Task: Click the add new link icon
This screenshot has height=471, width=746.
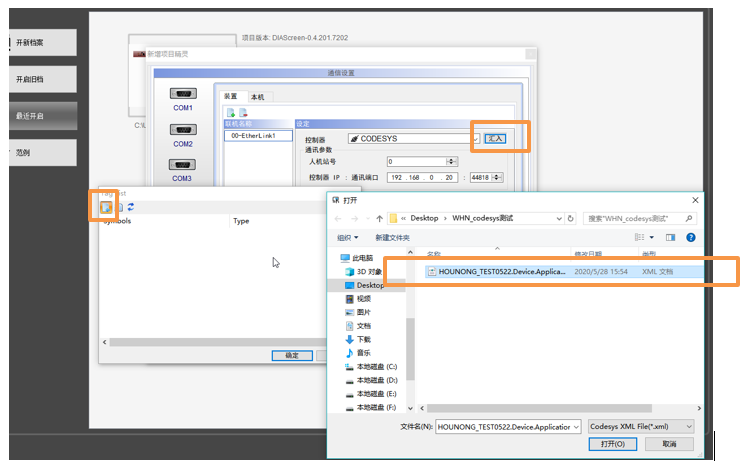Action: coord(230,113)
